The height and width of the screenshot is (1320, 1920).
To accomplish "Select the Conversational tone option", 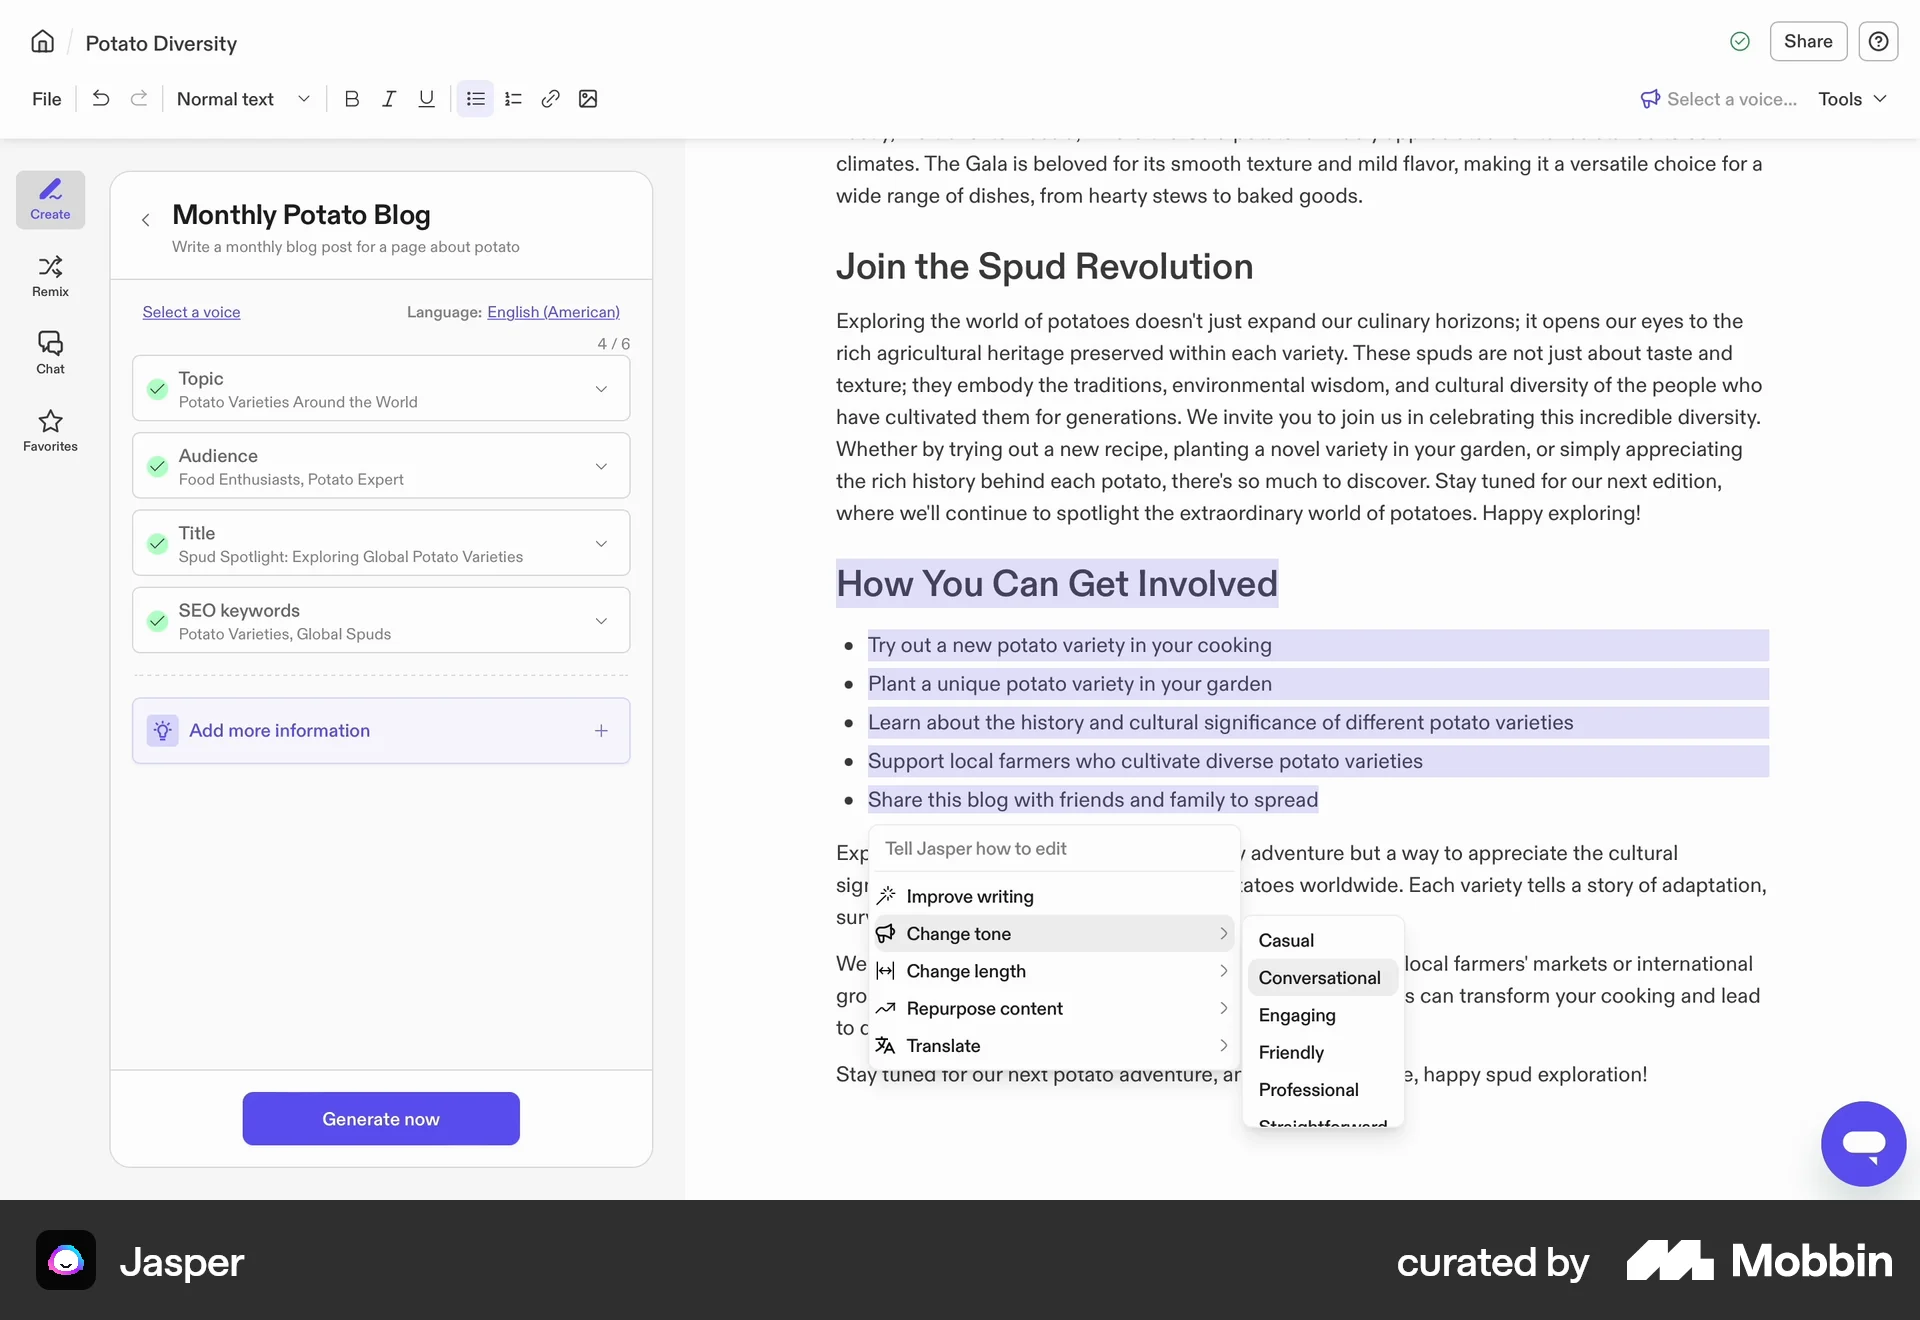I will tap(1320, 977).
